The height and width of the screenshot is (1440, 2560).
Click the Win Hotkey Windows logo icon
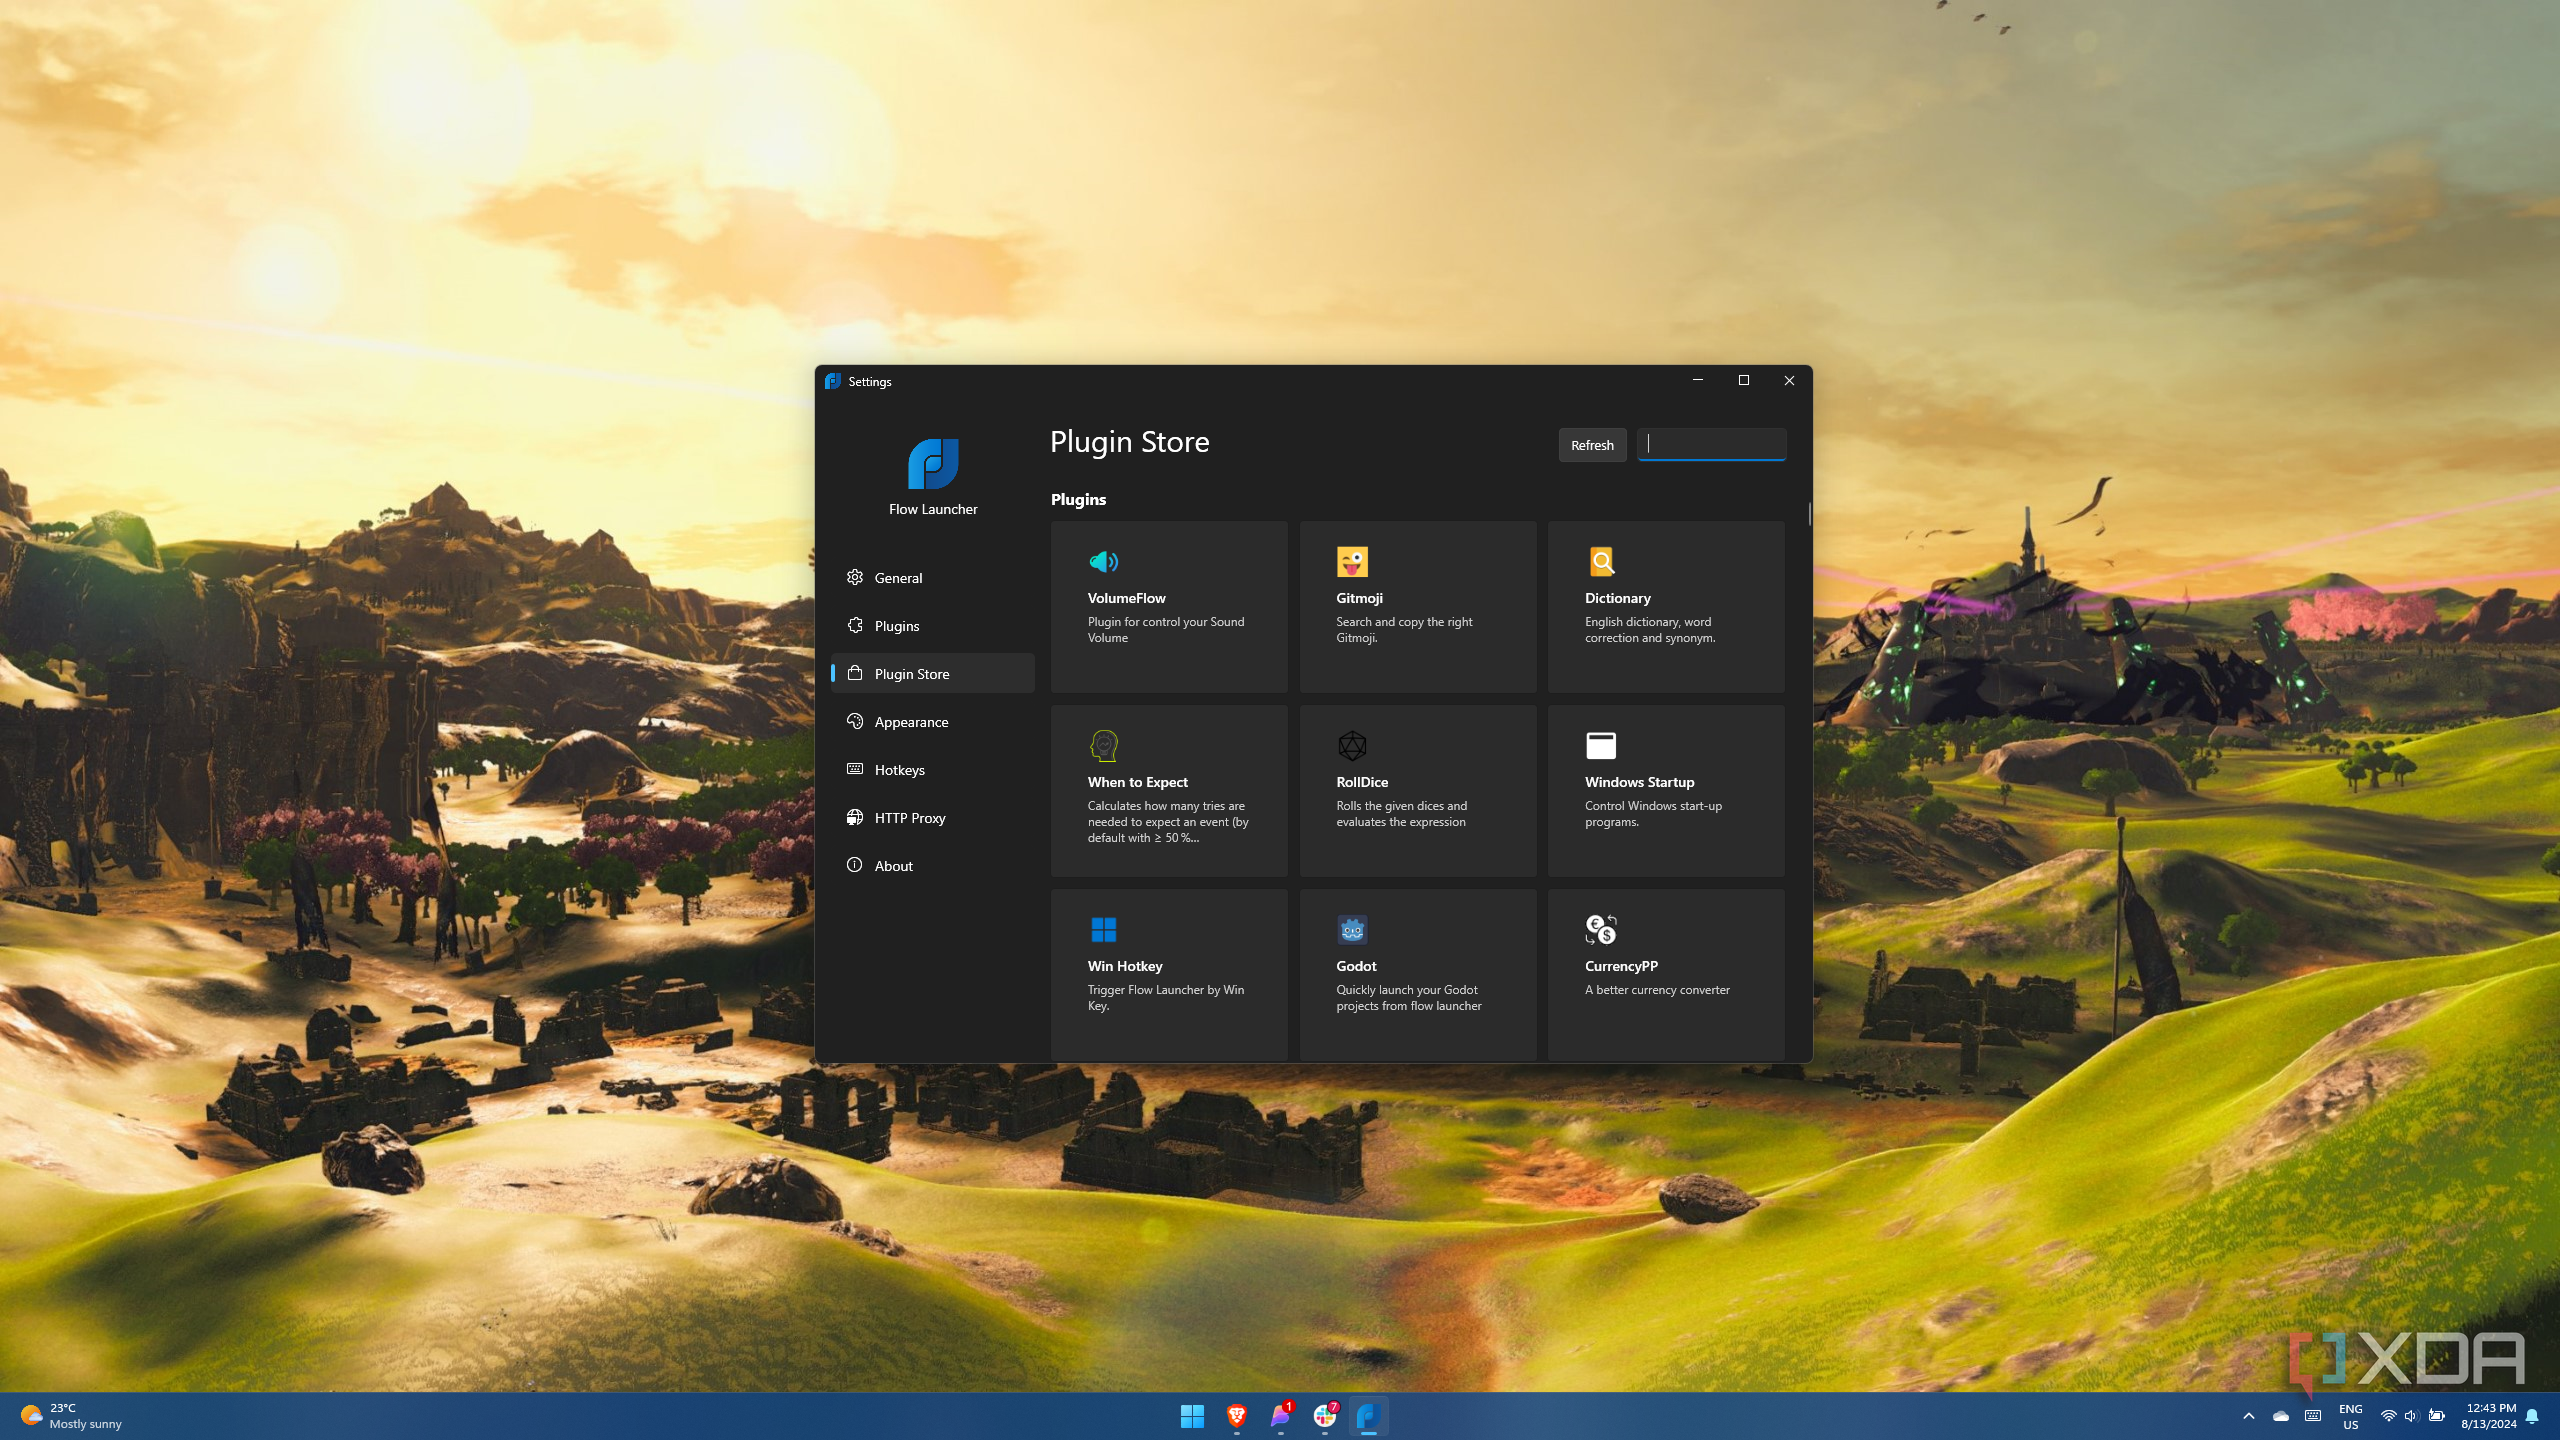click(1103, 930)
